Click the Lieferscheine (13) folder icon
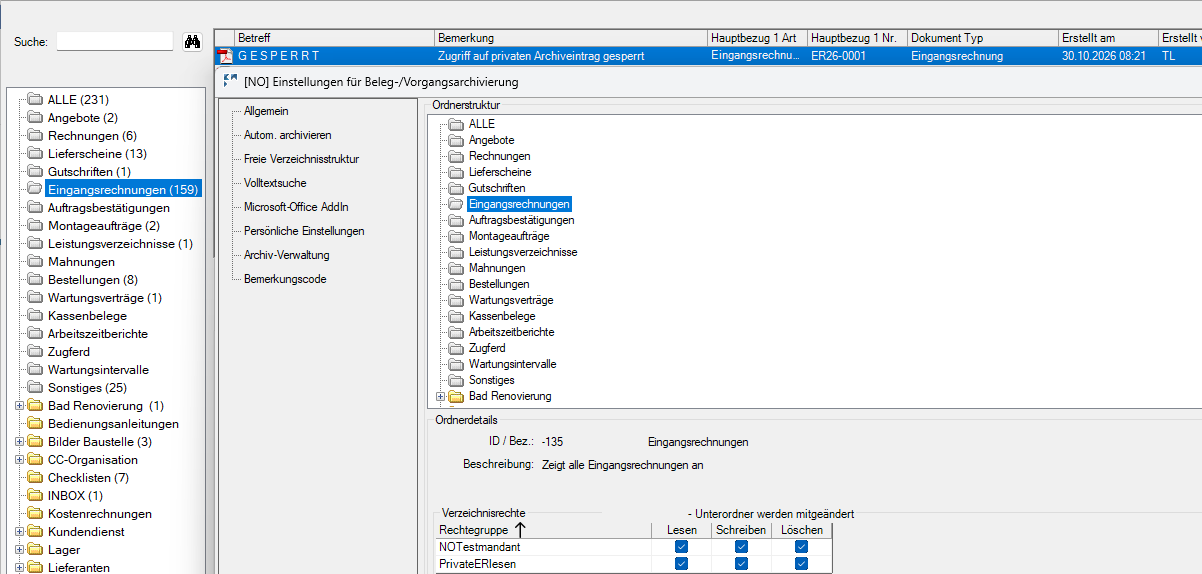The image size is (1202, 574). pos(36,154)
